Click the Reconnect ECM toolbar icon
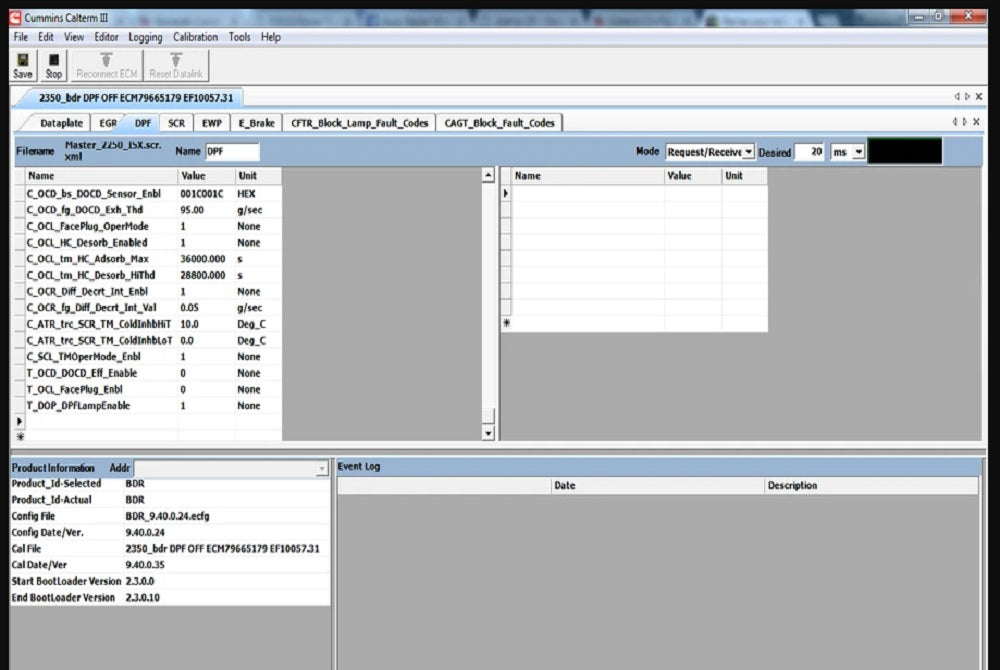 coord(106,66)
